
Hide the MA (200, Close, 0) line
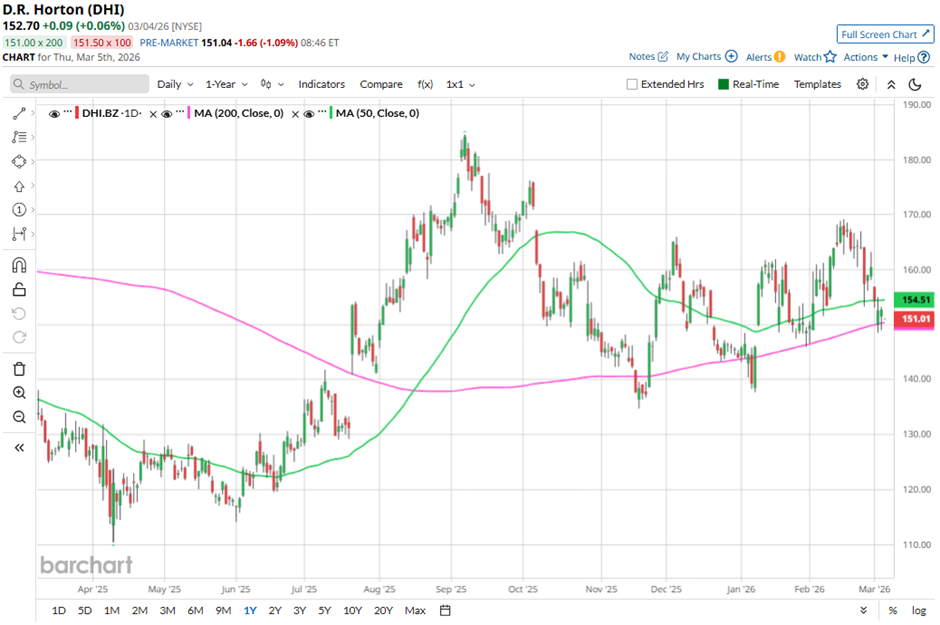point(167,113)
